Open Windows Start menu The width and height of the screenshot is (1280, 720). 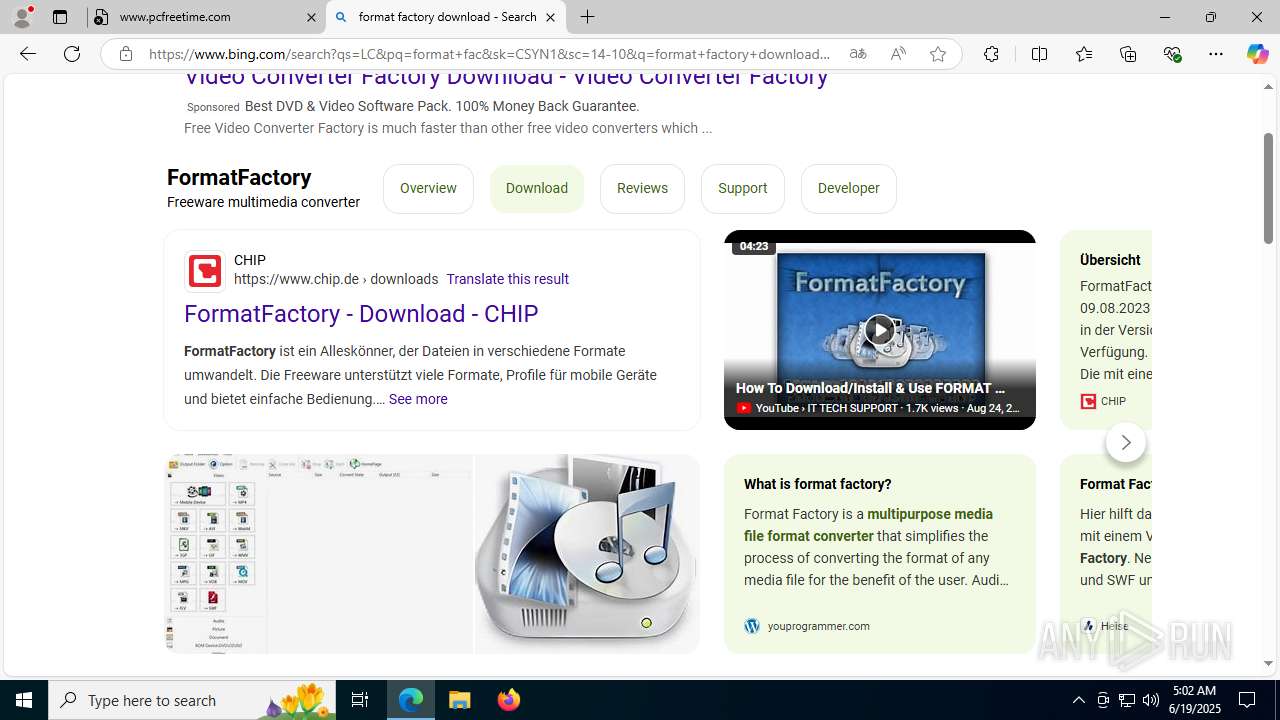24,700
